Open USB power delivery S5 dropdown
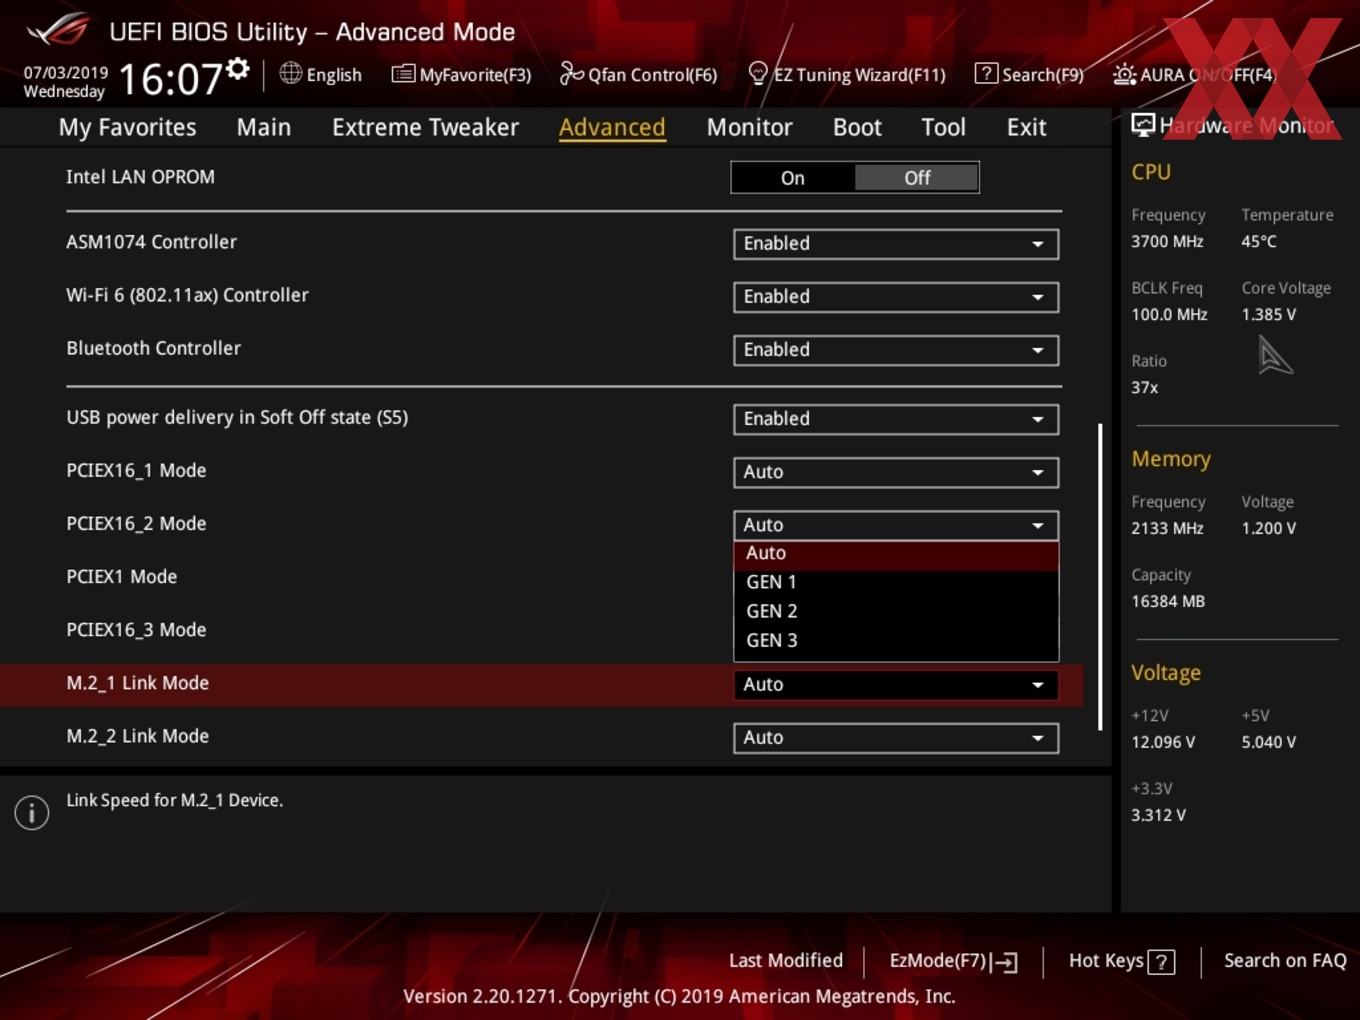The width and height of the screenshot is (1360, 1020). coord(896,419)
